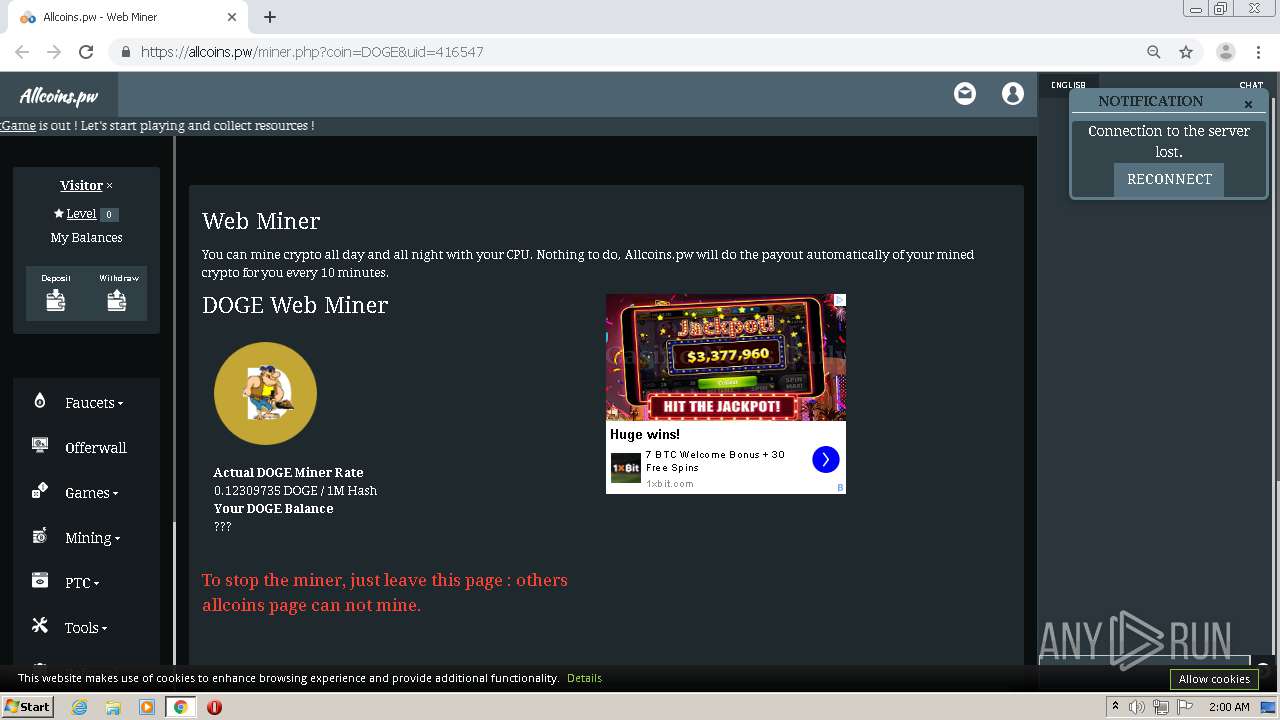
Task: Click the Game link in the news ticker
Action: click(18, 125)
